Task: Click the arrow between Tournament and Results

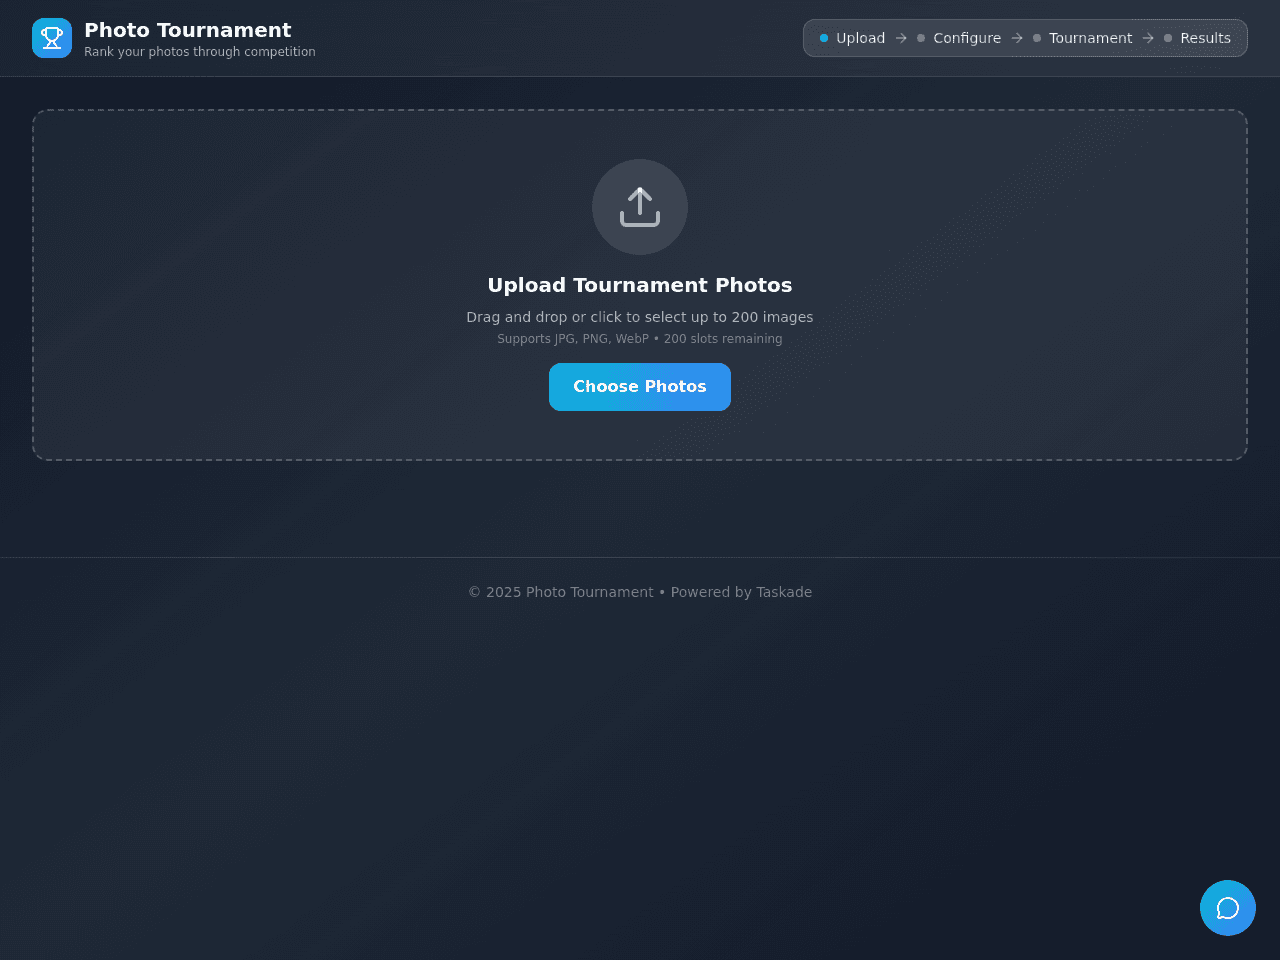Action: [1148, 38]
